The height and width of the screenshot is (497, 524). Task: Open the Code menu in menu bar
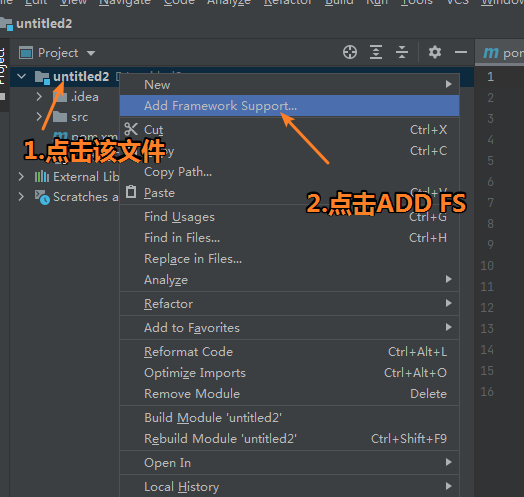179,2
